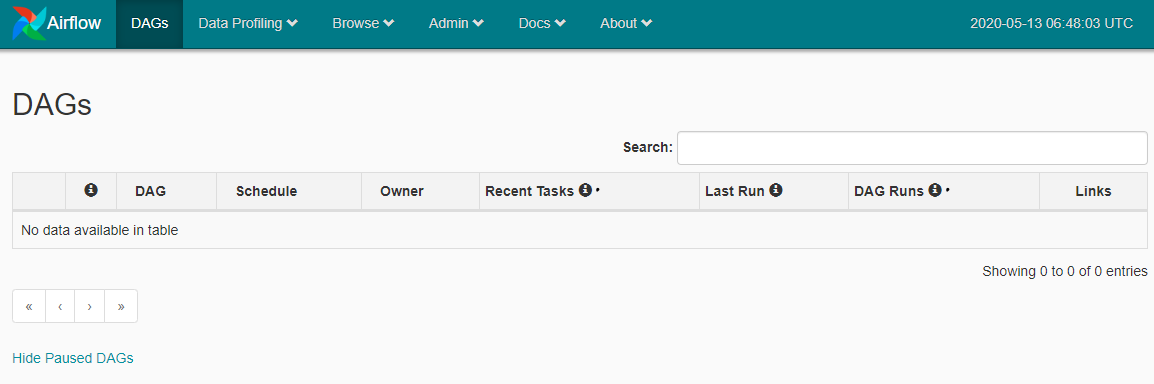Click the Recent Tasks info icon

pyautogui.click(x=585, y=191)
